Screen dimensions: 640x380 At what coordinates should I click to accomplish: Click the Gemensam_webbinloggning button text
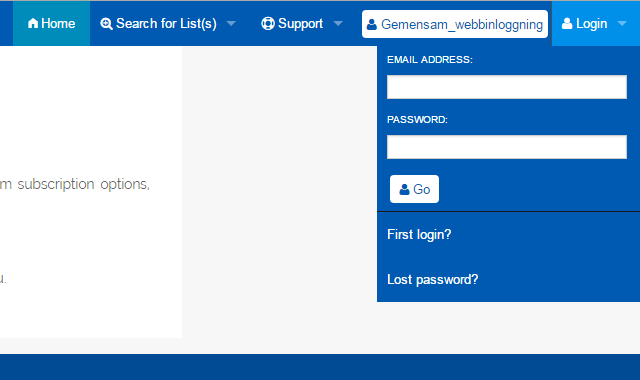tap(462, 24)
